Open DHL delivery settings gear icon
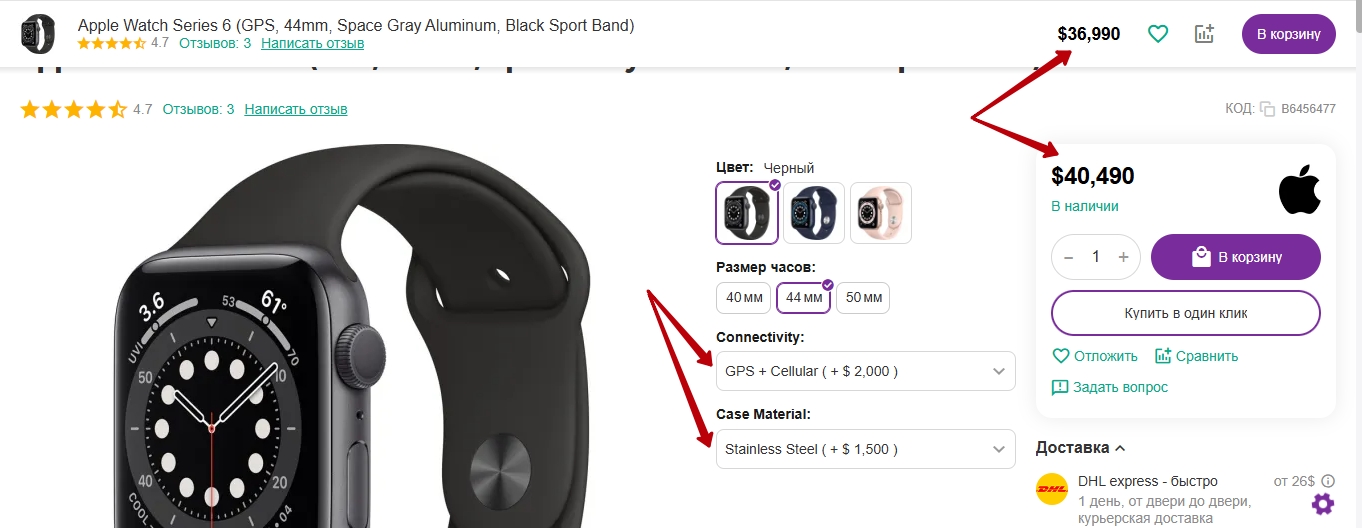The image size is (1362, 528). (x=1323, y=503)
